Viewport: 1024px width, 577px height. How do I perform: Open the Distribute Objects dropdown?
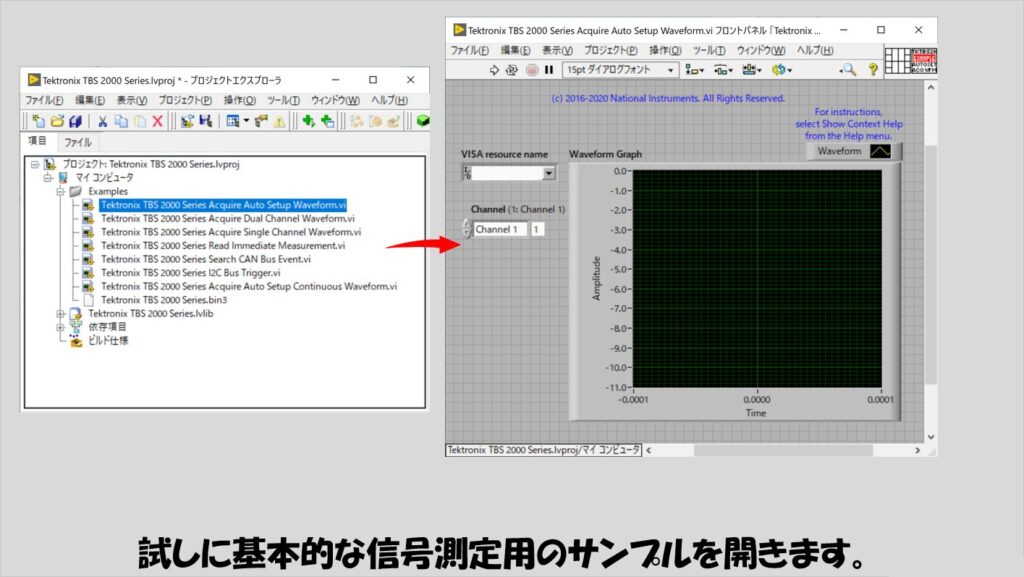click(x=722, y=69)
